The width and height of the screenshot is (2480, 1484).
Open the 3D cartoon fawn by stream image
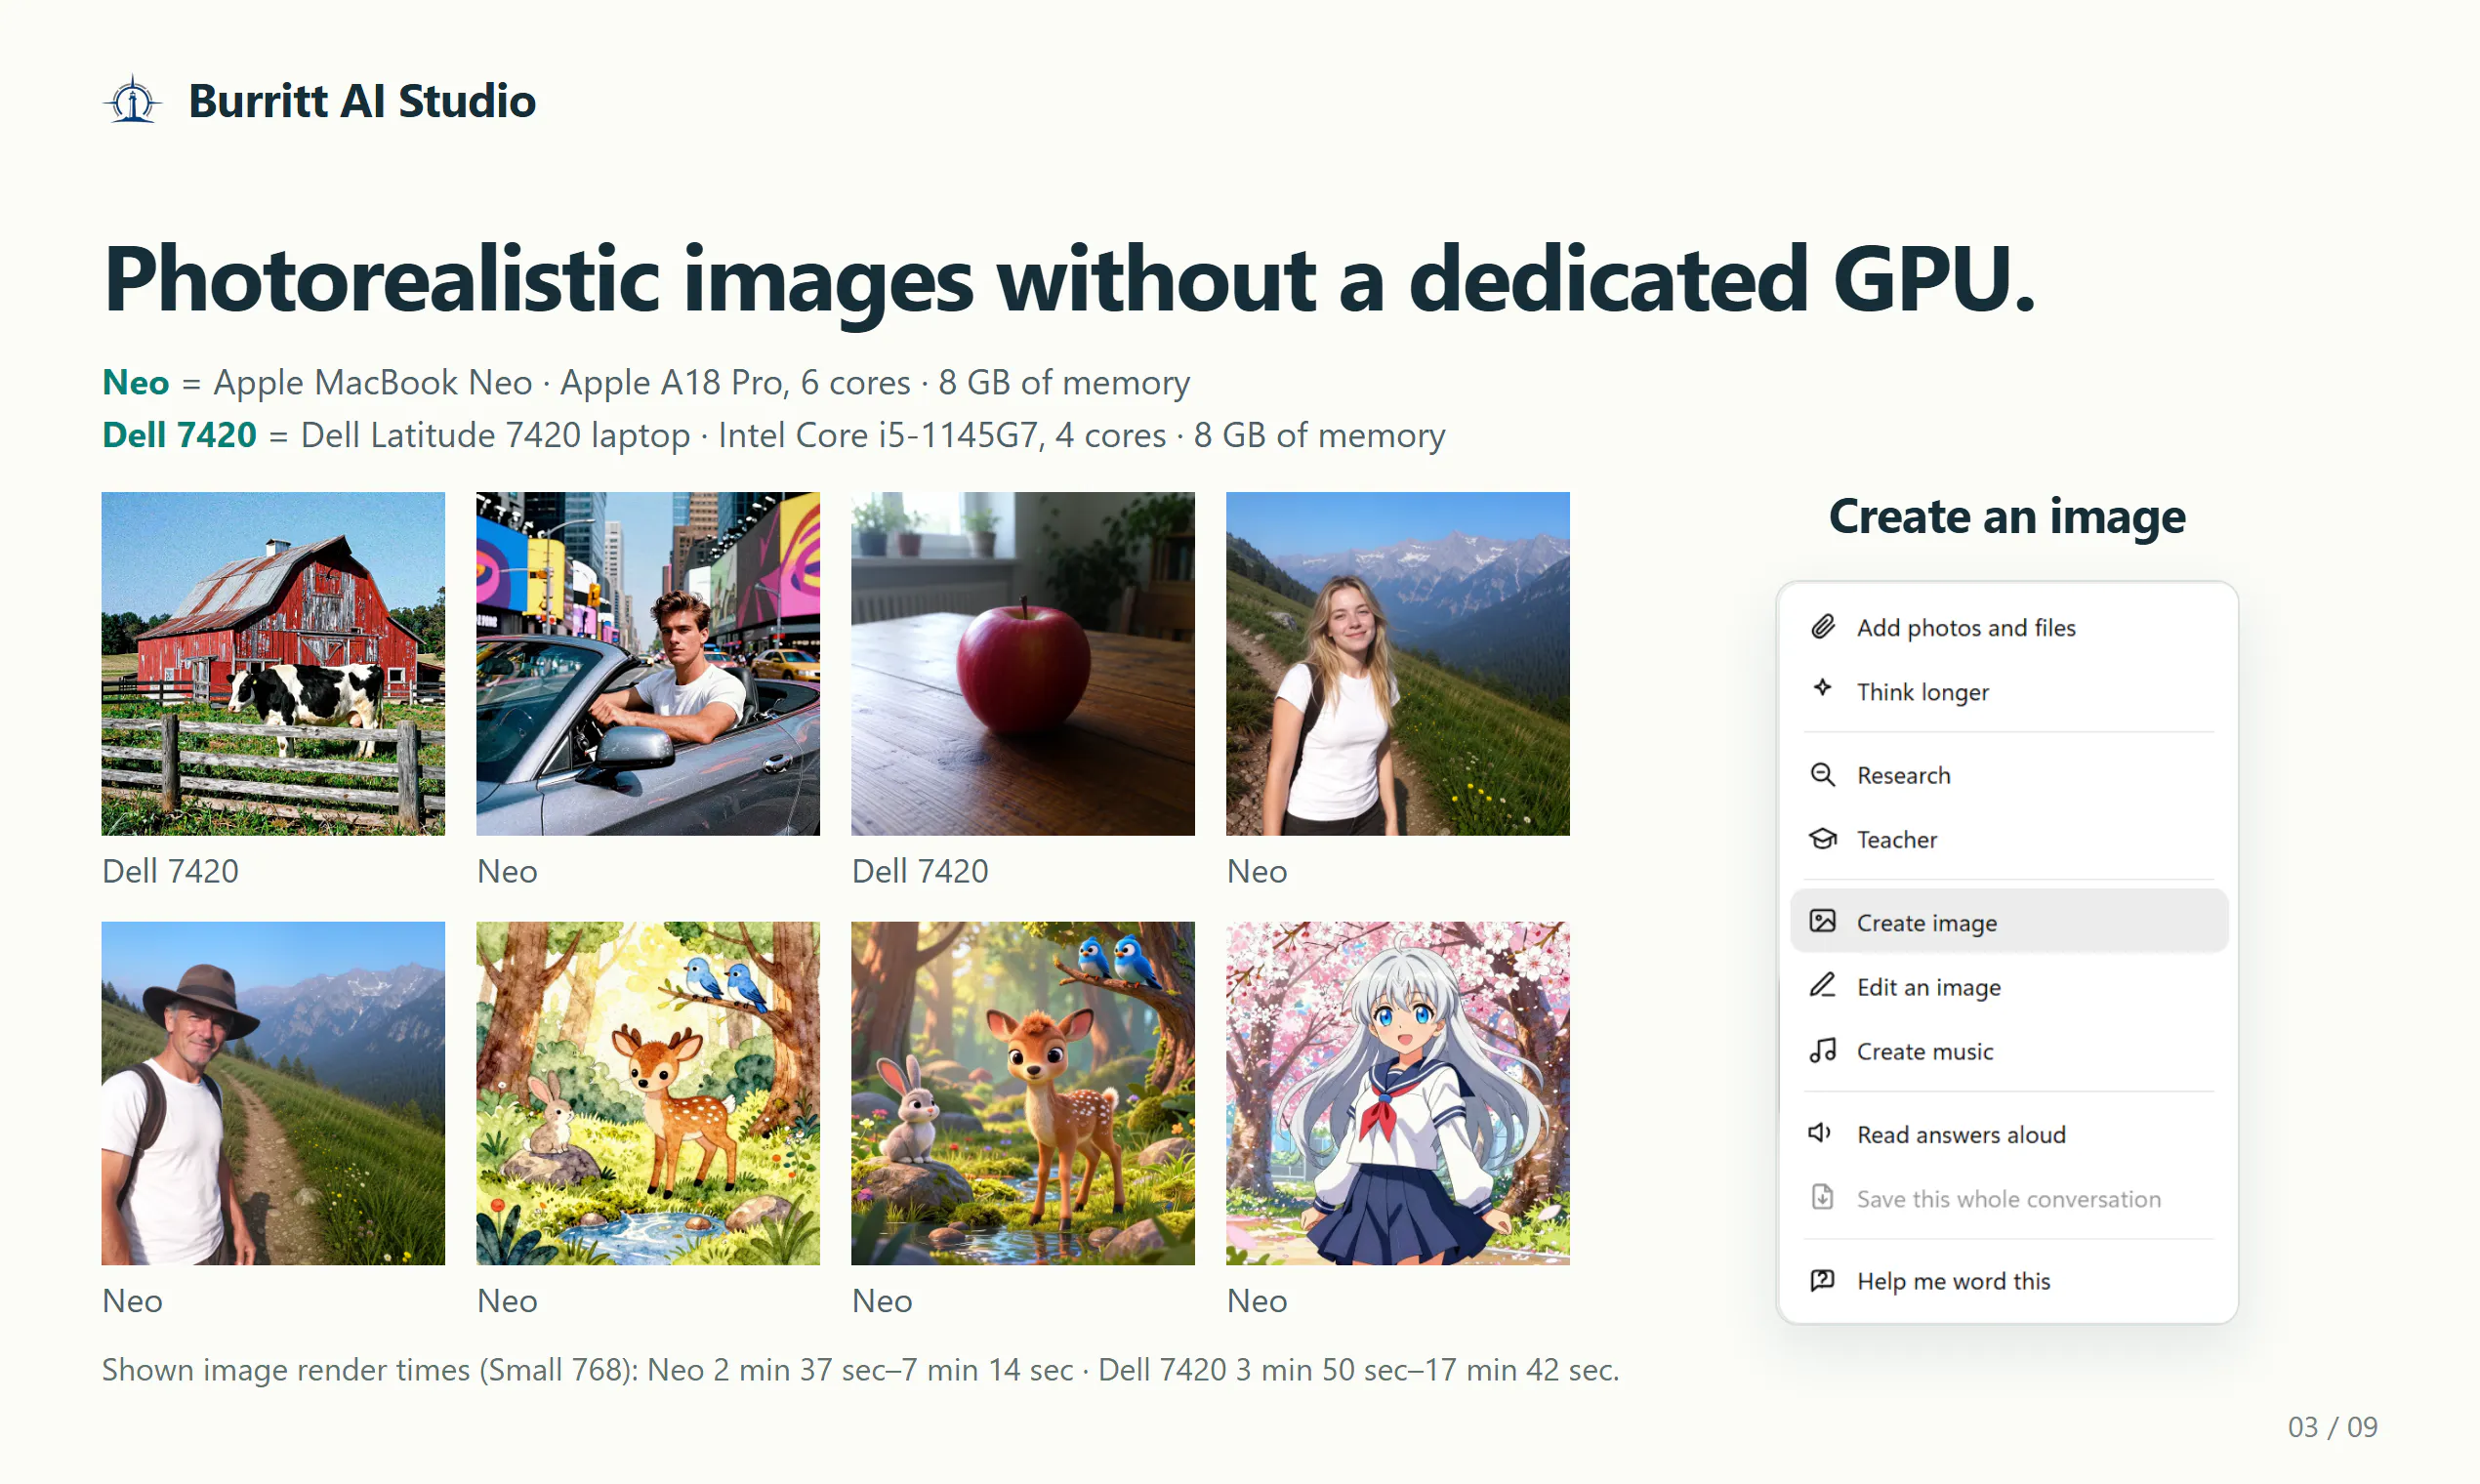point(1023,1093)
